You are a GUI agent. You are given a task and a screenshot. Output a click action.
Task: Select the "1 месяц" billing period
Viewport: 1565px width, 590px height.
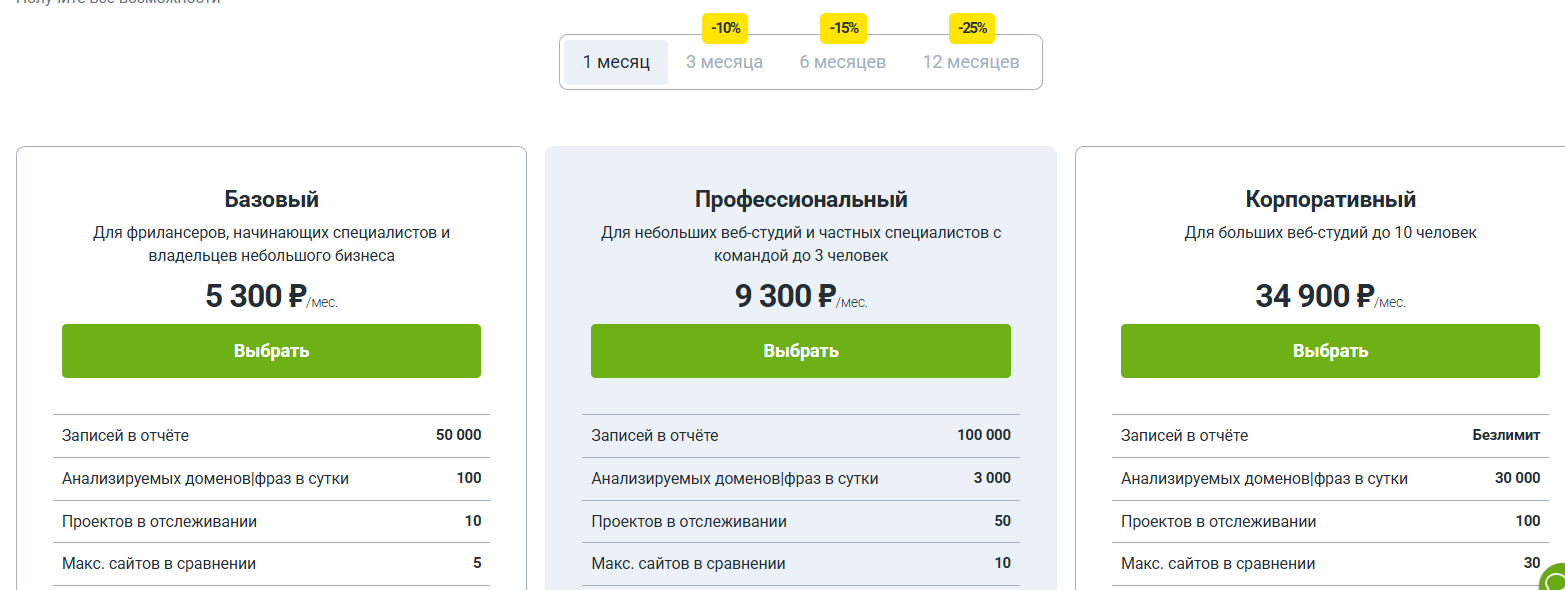(616, 62)
